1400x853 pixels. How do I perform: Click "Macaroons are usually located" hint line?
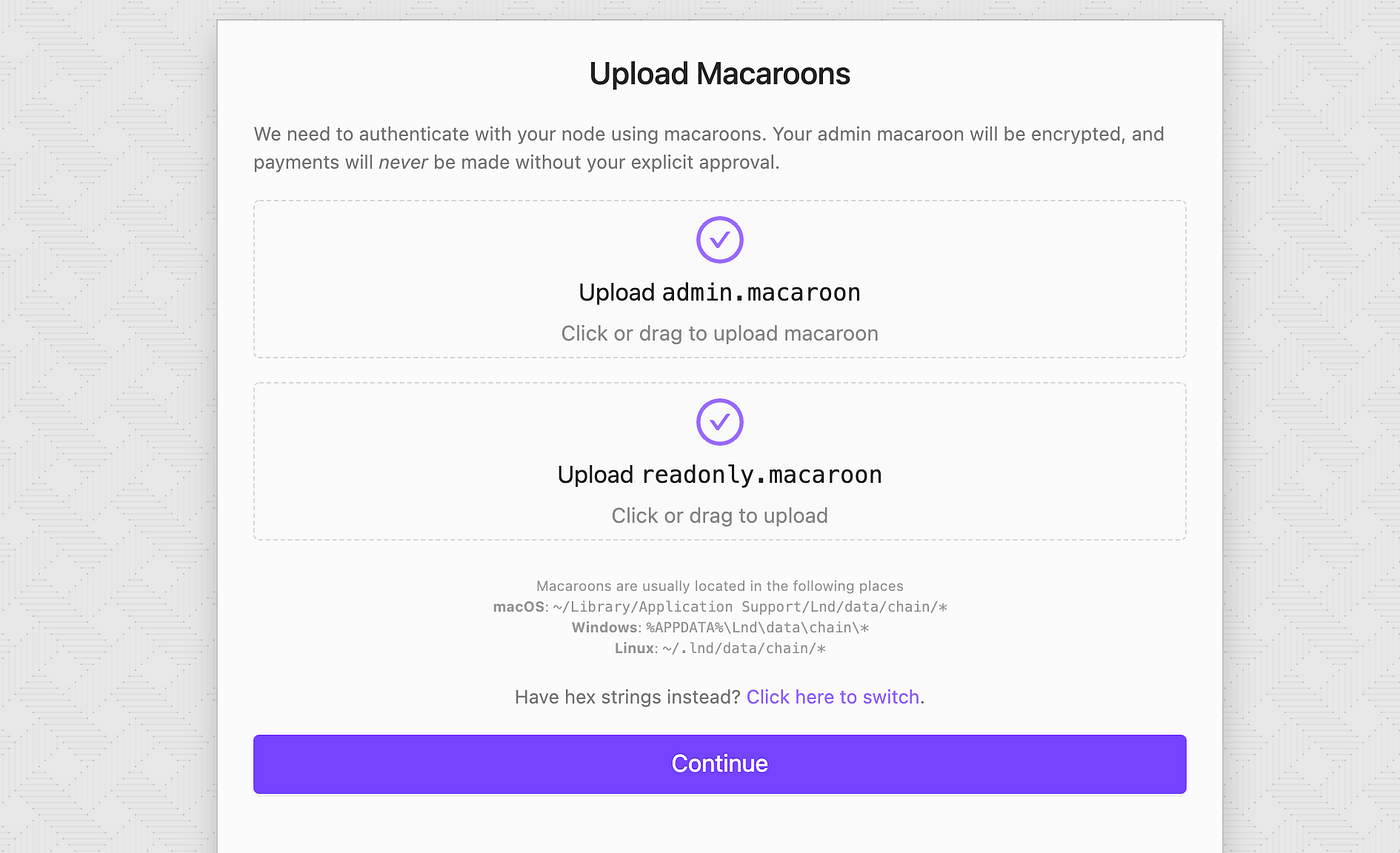click(719, 586)
